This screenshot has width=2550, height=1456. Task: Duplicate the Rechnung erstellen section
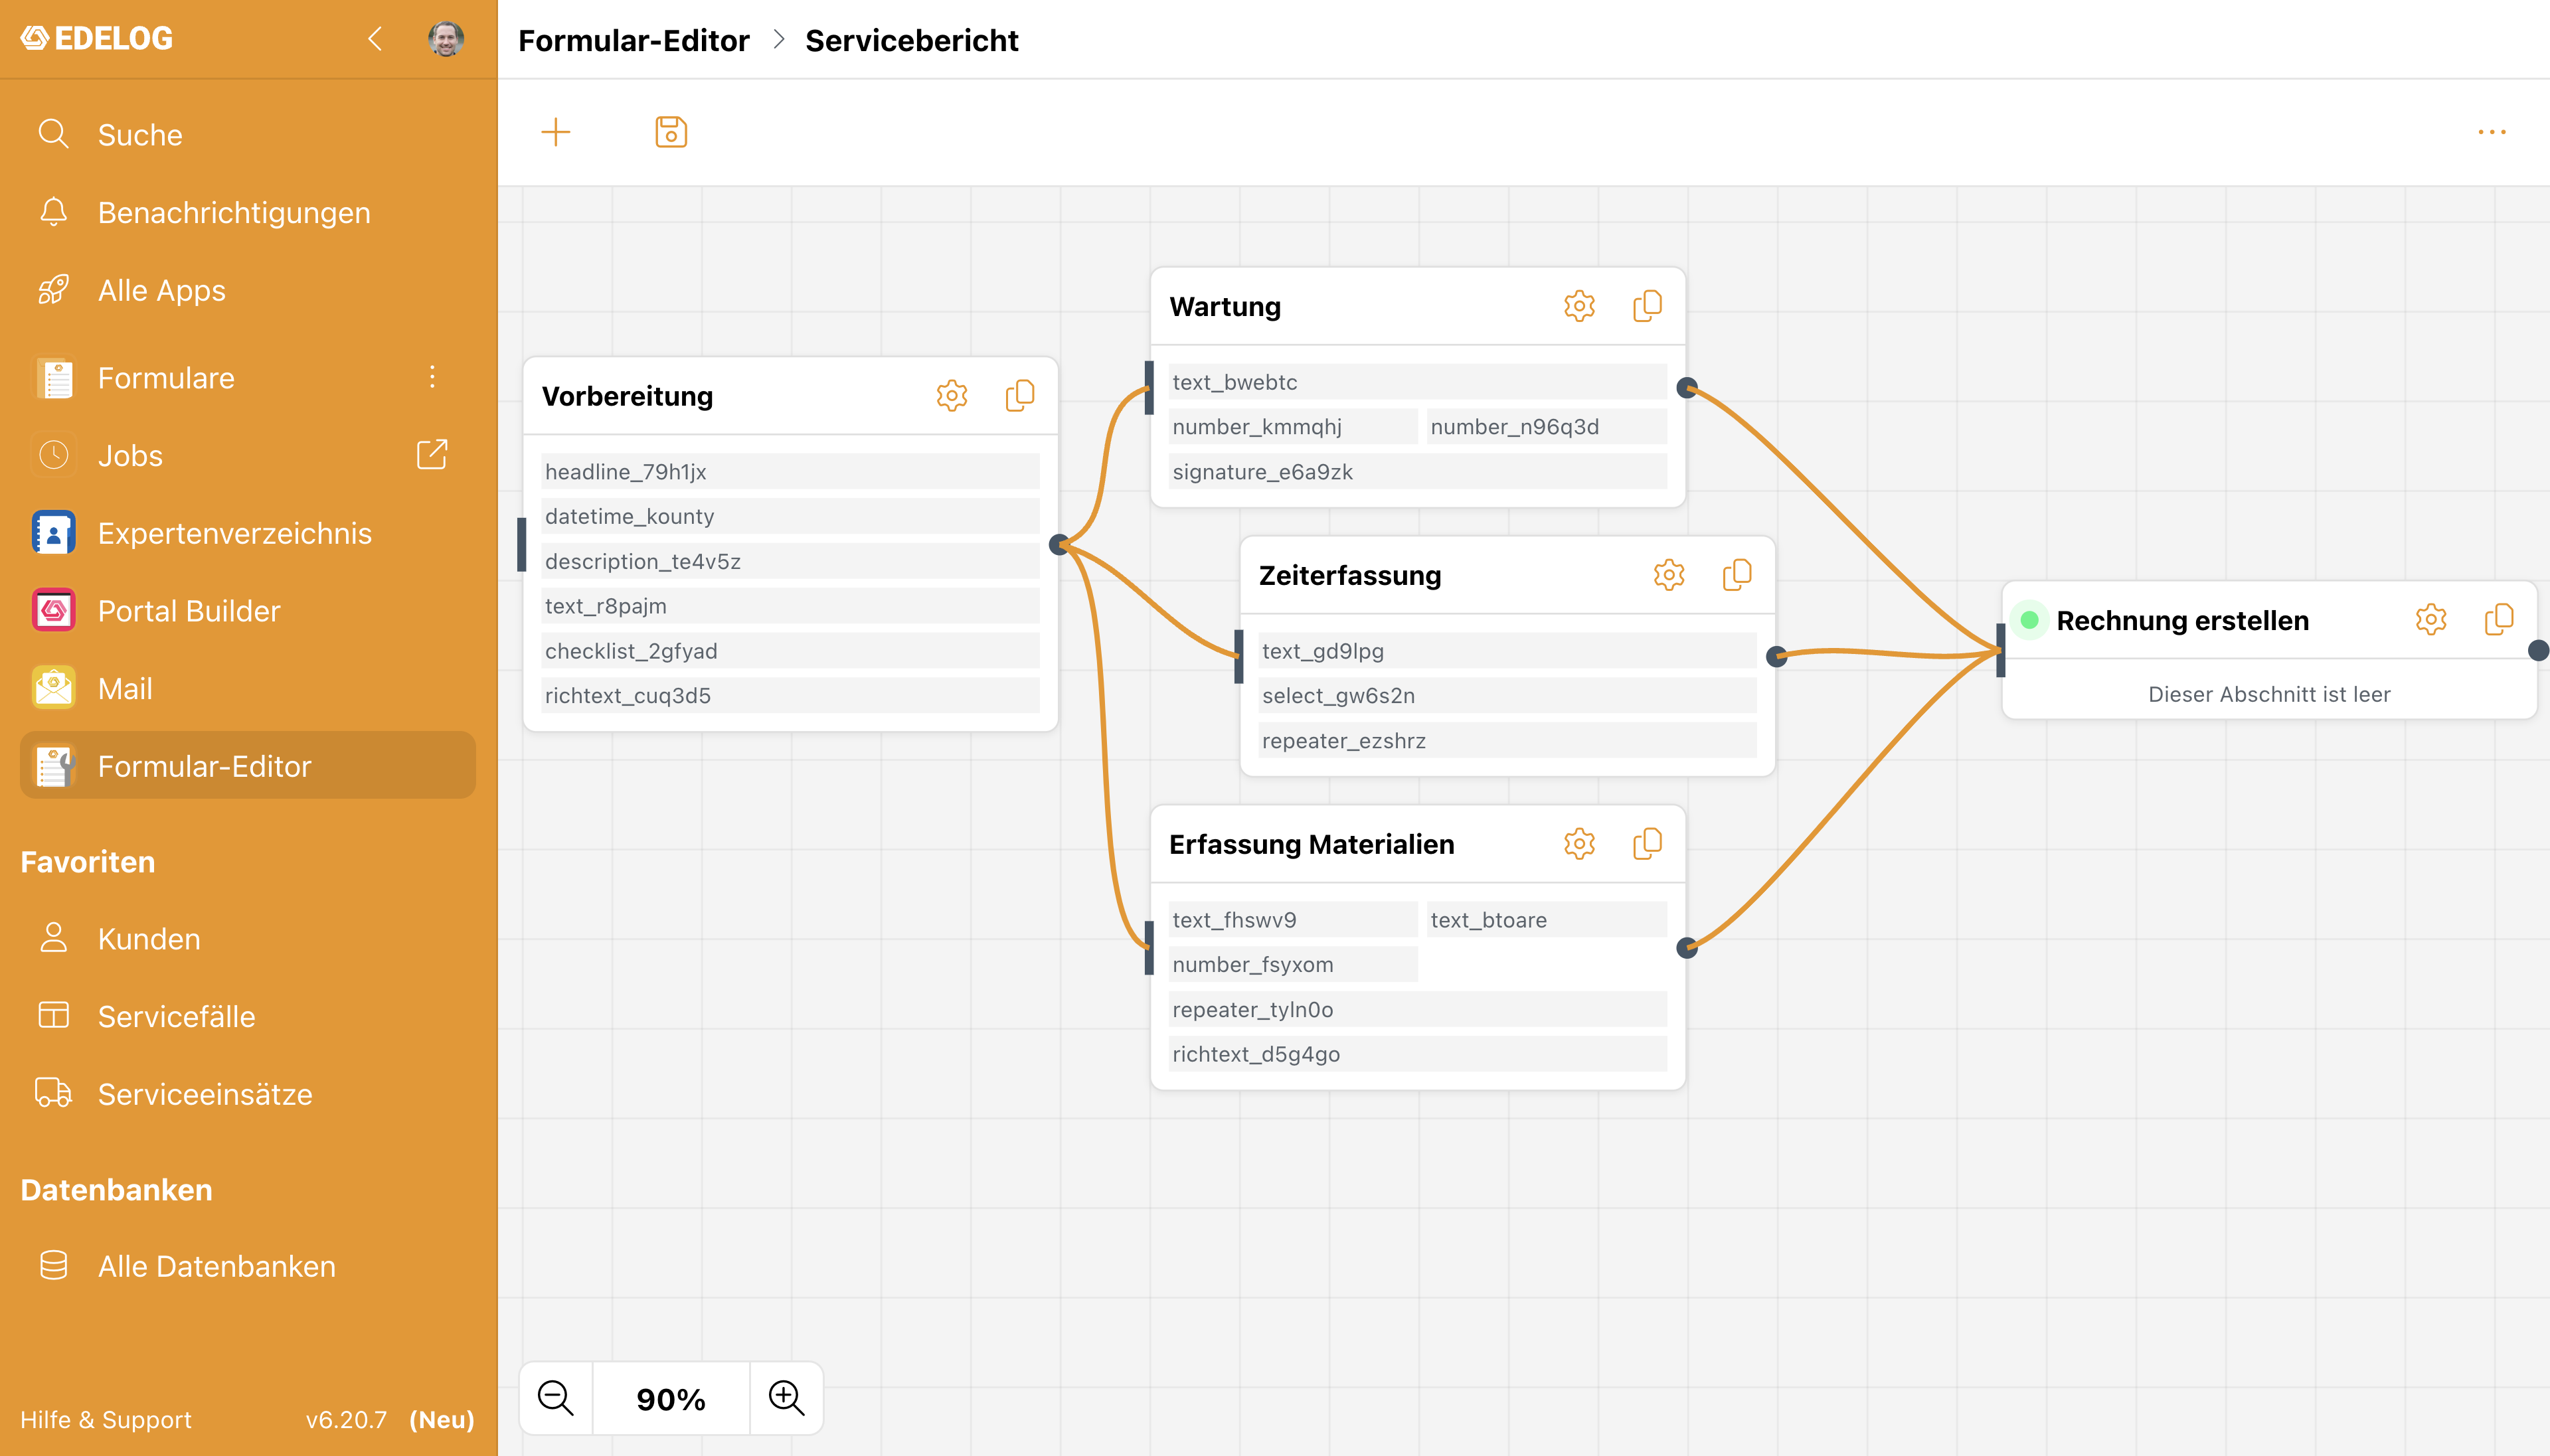(2499, 620)
